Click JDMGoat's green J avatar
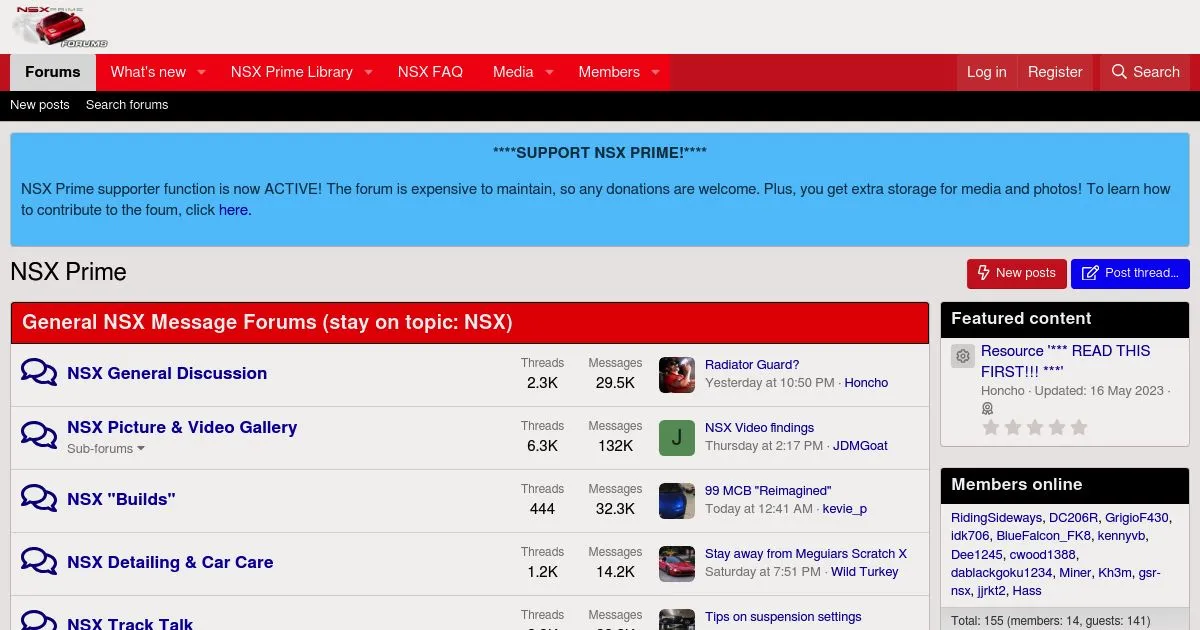Screen dimensions: 1200x630 pos(676,437)
